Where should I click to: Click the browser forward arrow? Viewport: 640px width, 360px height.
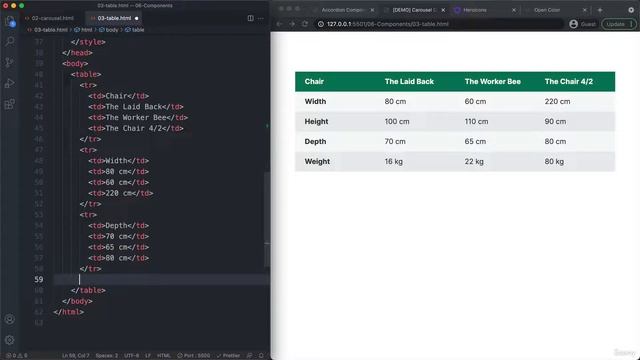pos(292,24)
